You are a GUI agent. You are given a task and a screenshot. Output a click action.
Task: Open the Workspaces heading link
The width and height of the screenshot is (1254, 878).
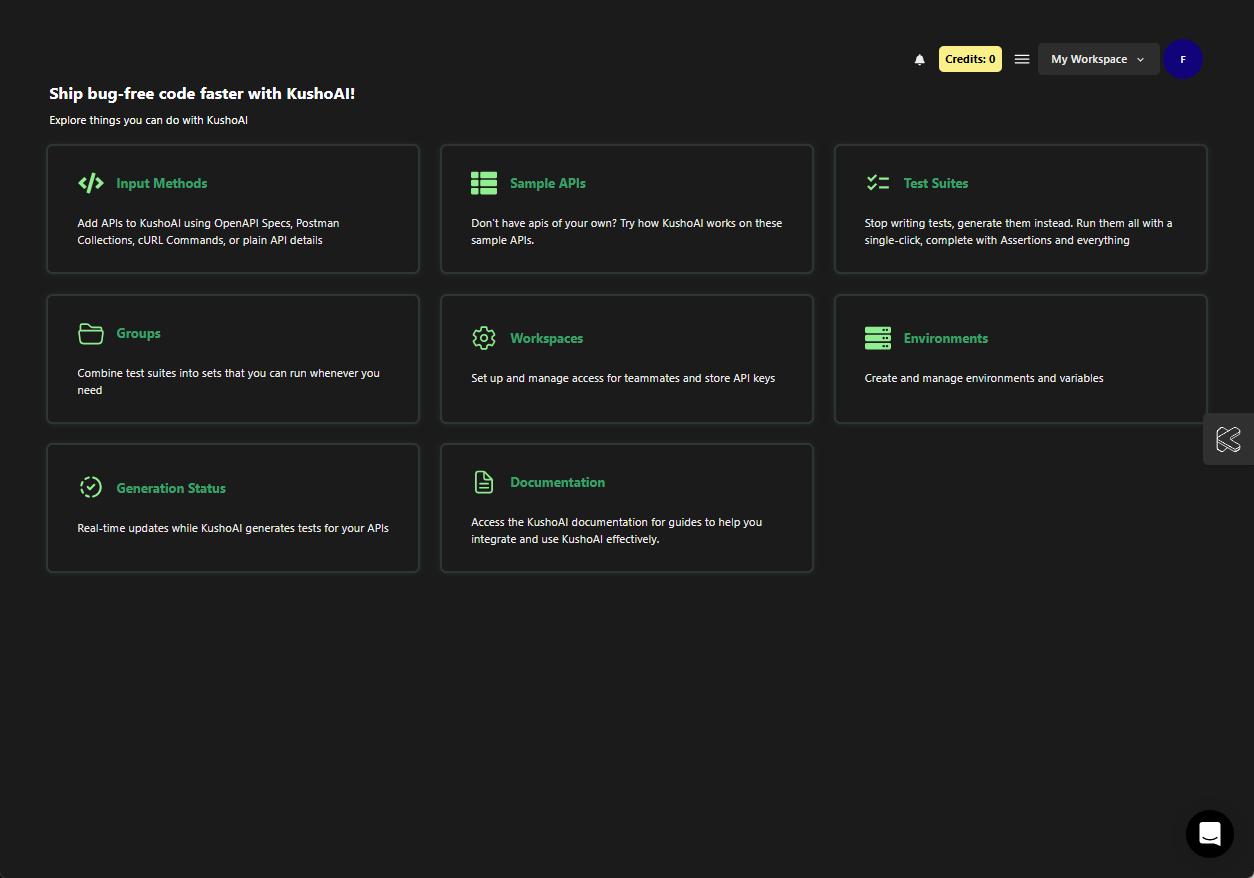click(547, 338)
